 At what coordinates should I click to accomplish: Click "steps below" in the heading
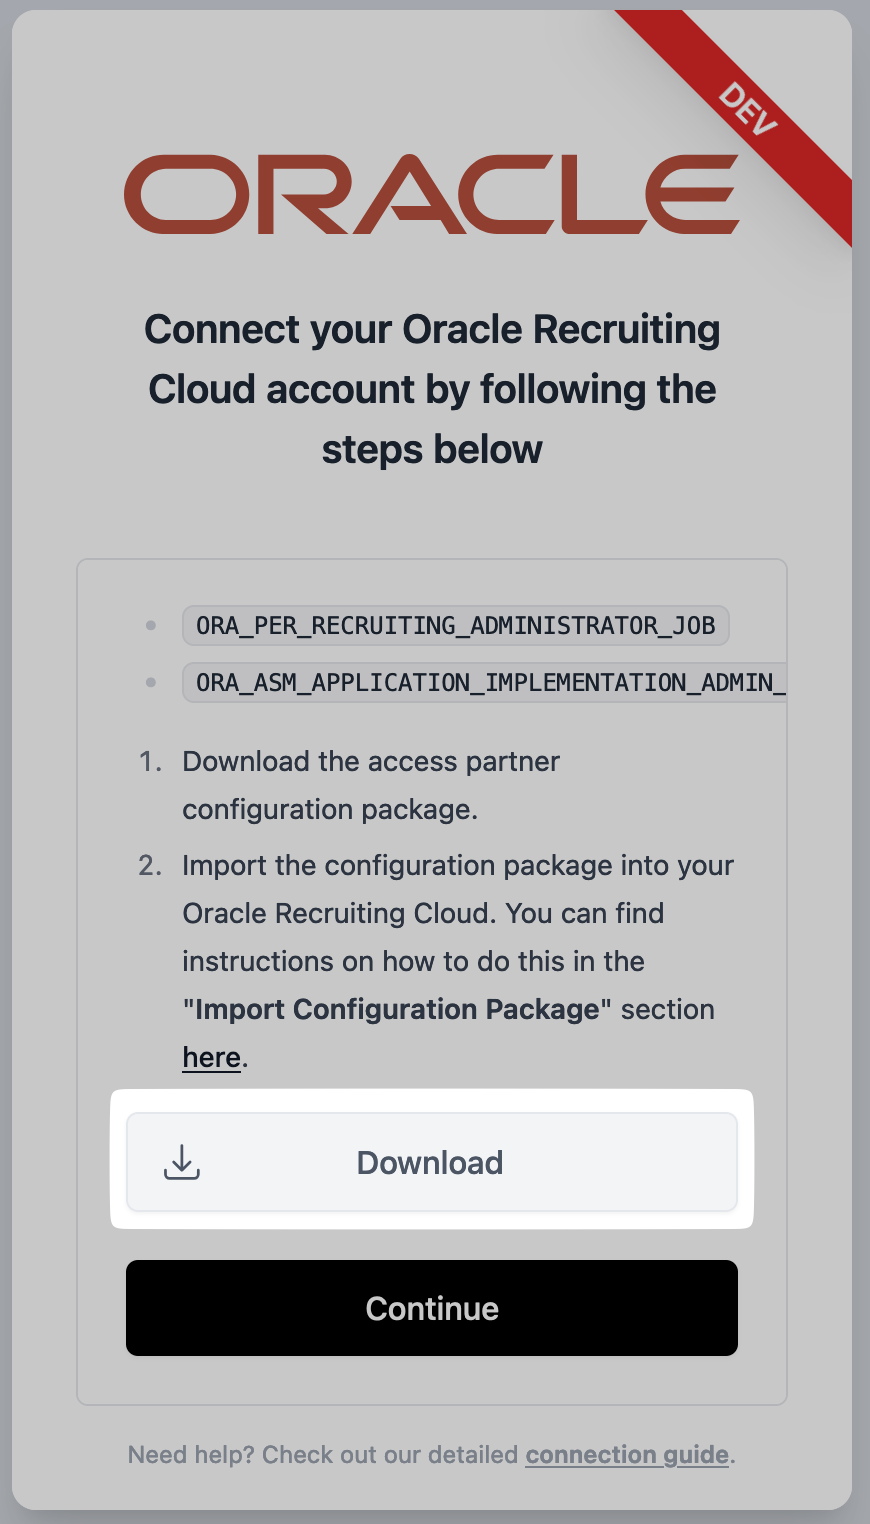point(432,450)
